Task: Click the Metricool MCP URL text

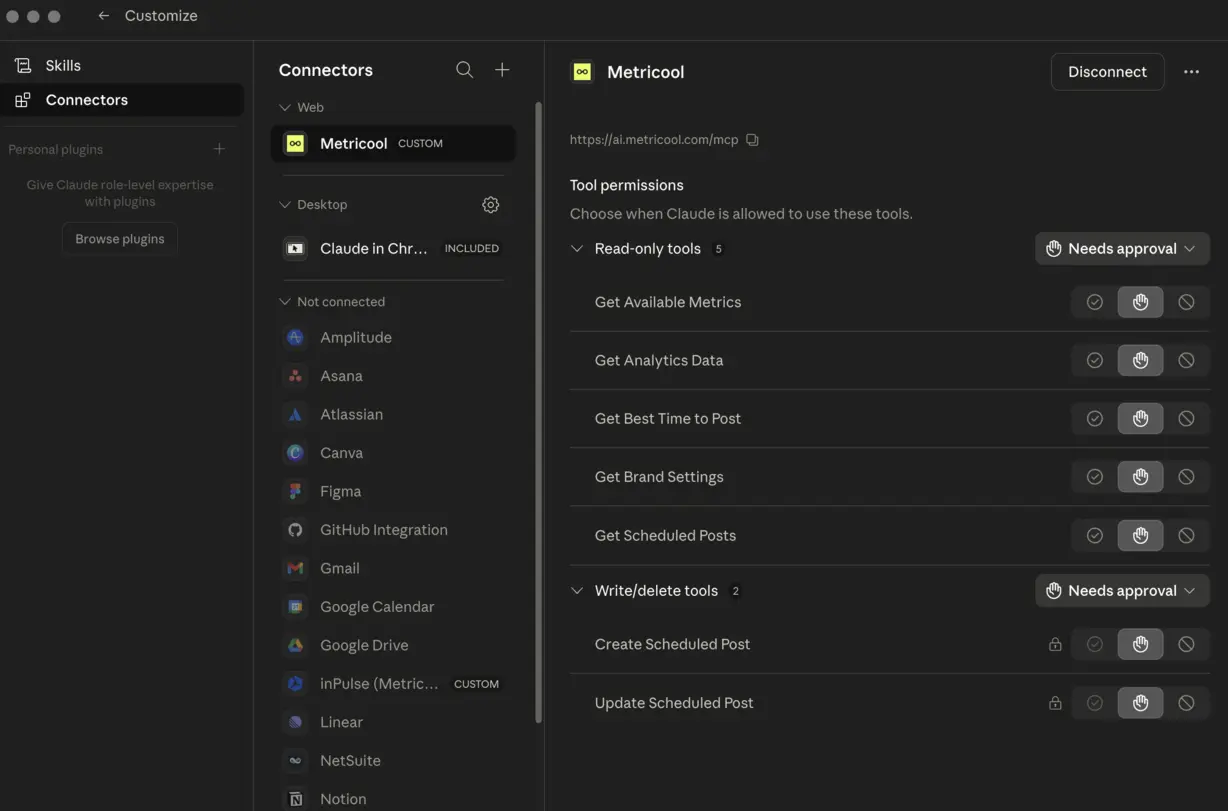Action: 654,140
